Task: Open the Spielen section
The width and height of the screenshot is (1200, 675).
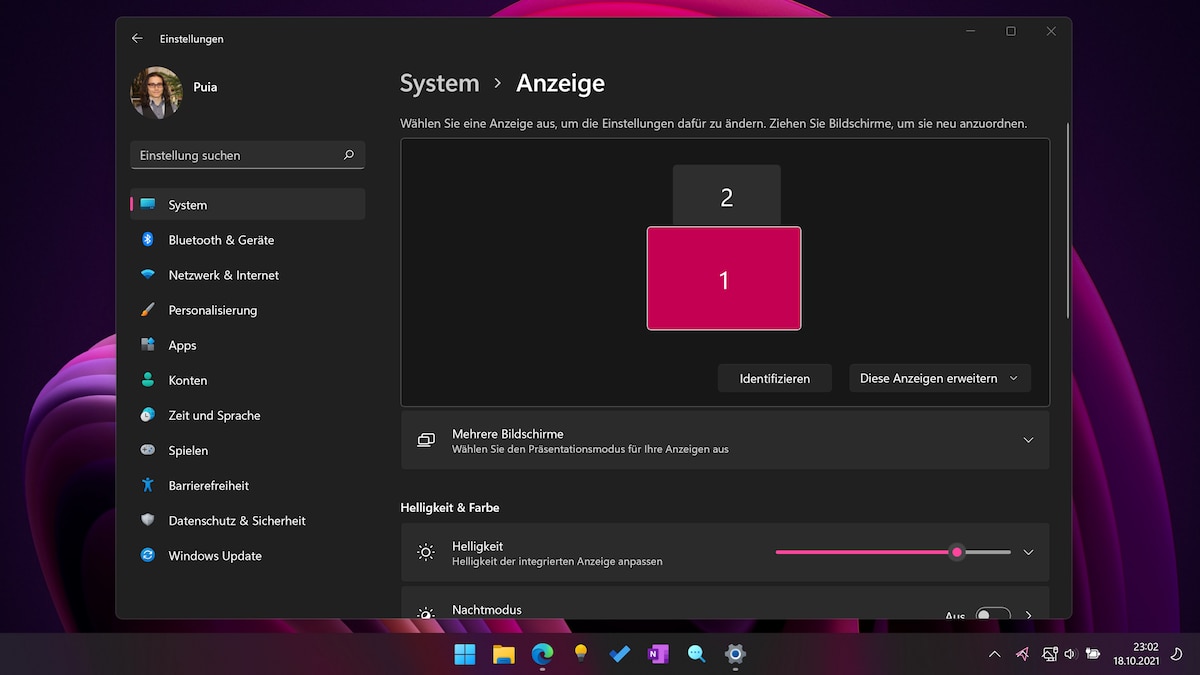Action: (x=188, y=450)
